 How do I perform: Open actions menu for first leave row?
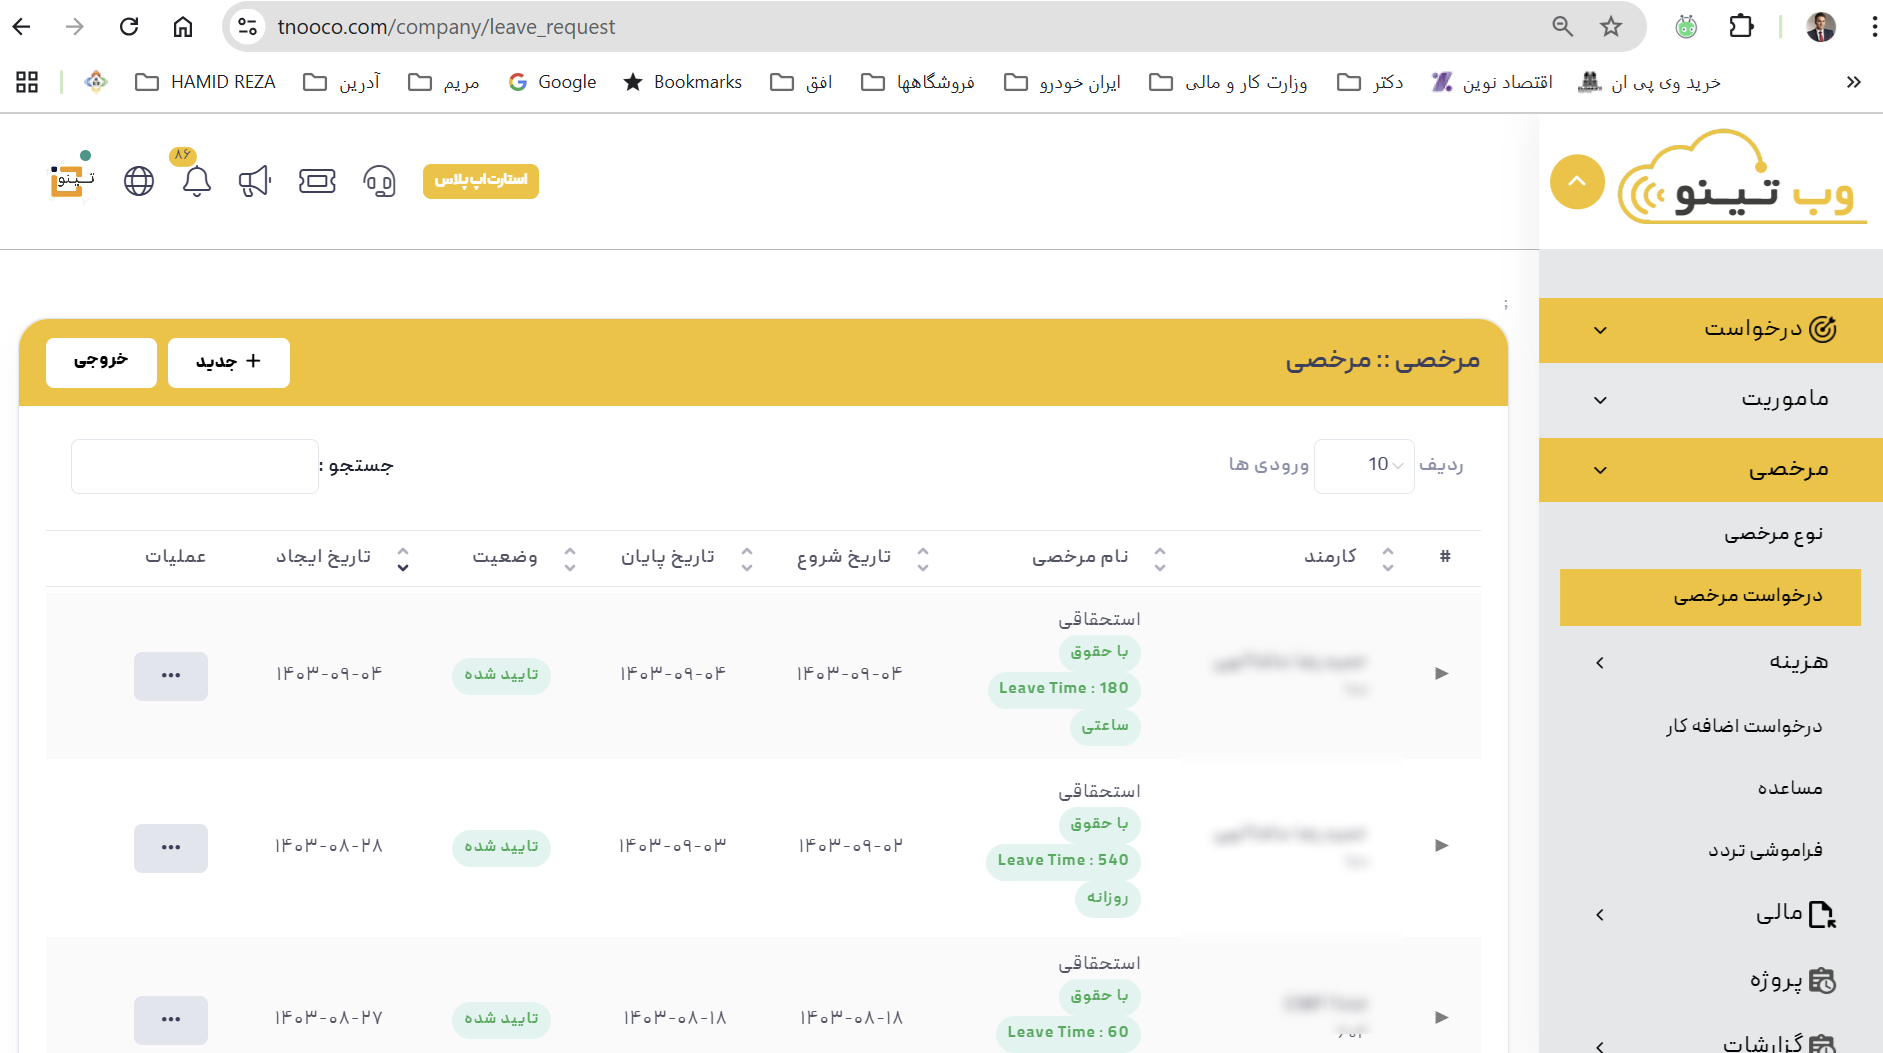point(171,676)
